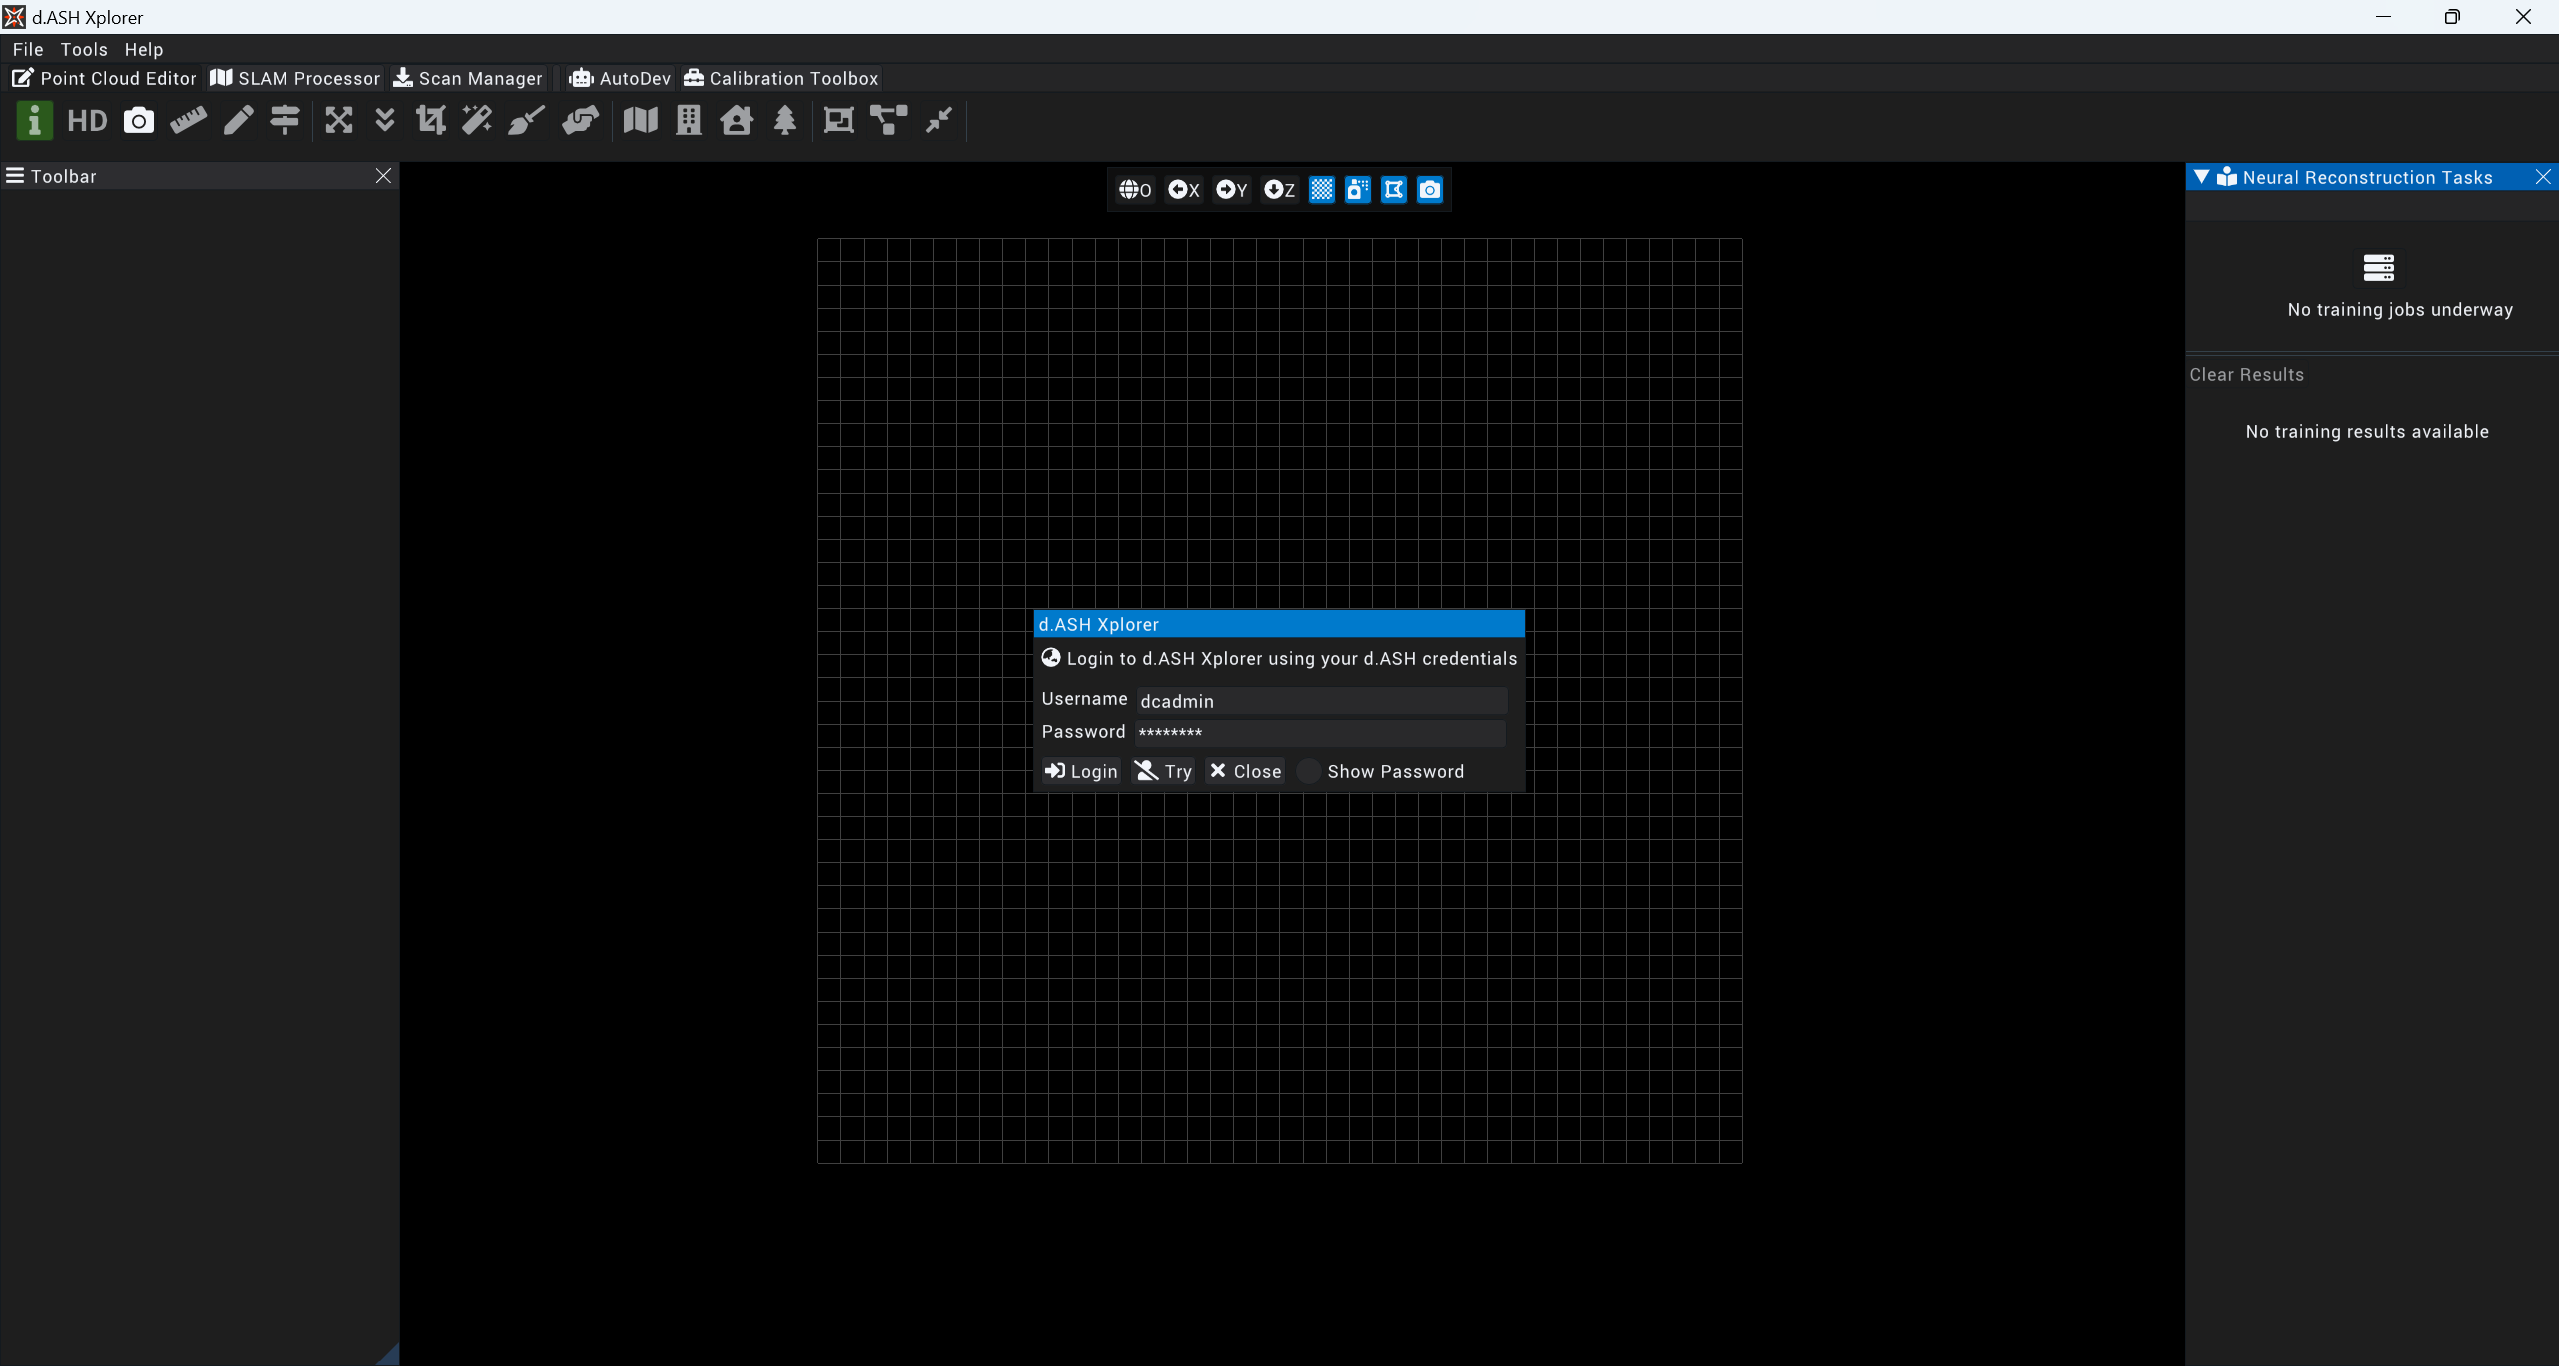This screenshot has width=2559, height=1366.
Task: Click the node diagram icon in the toolbar
Action: 888,121
